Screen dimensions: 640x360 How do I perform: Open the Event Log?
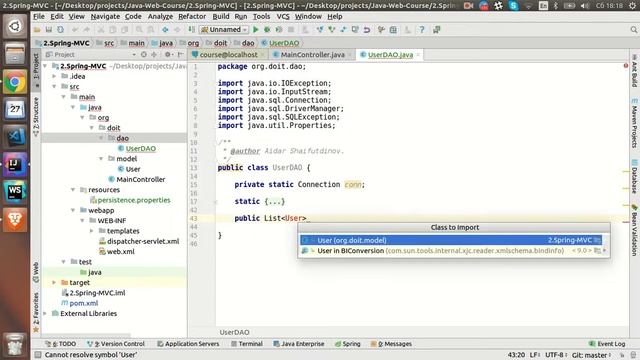click(x=607, y=344)
